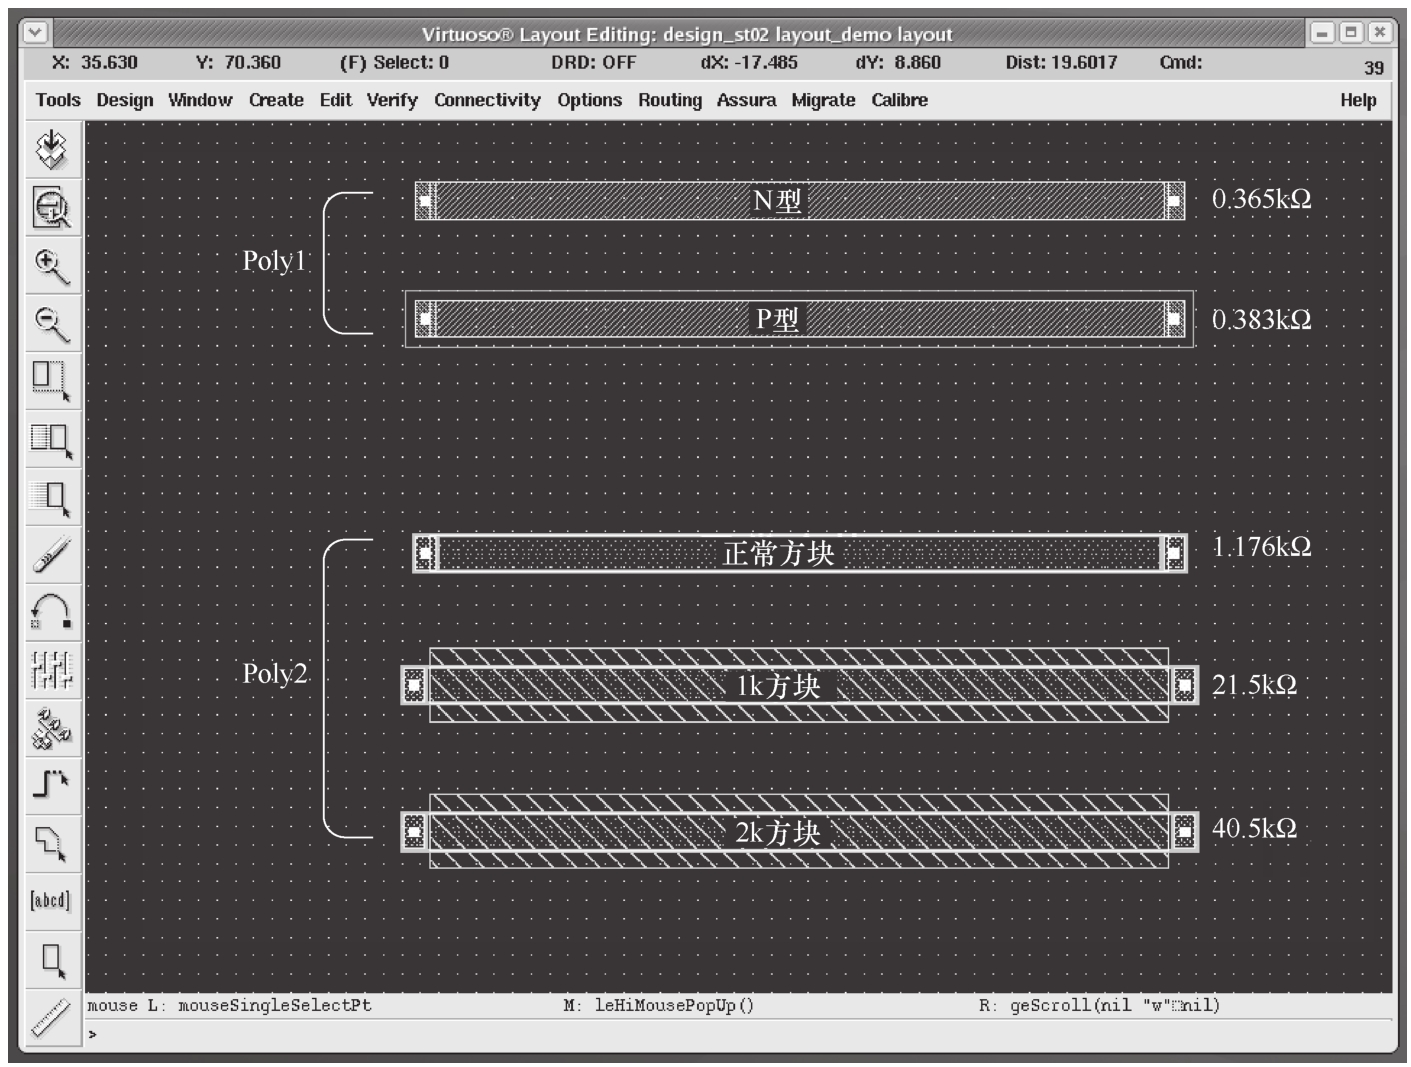Choose the Copy tool icon
Screen dimensions: 1411x1067
point(52,440)
